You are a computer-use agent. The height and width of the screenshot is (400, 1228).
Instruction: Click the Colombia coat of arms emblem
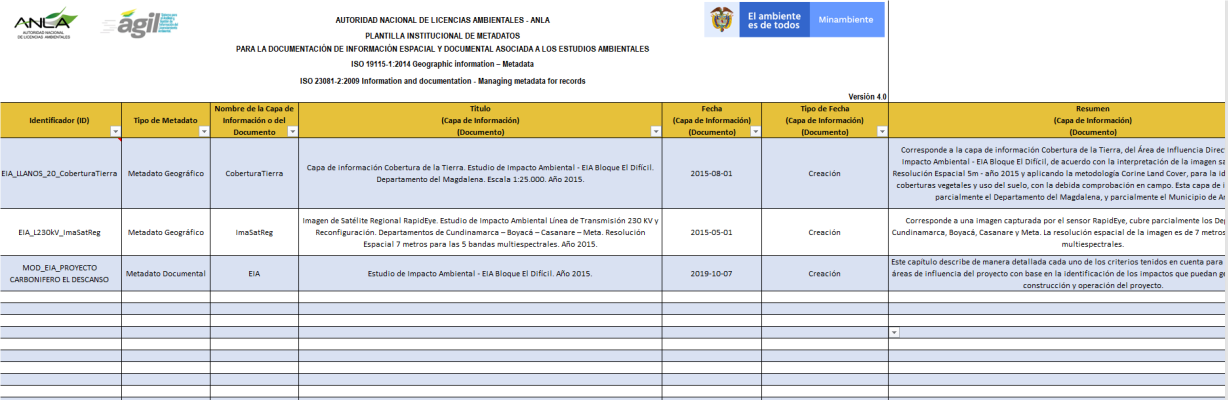coord(721,19)
